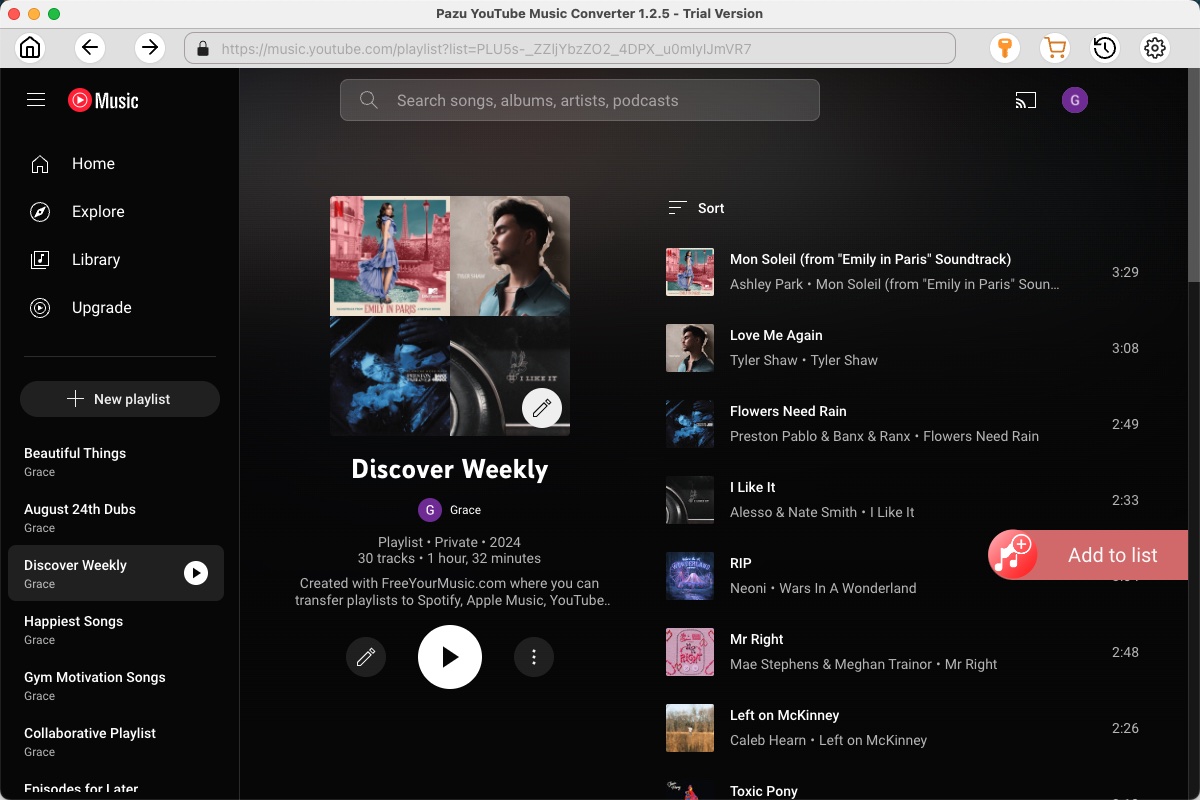Screen dimensions: 1200x800
Task: Play the Discover Weekly playlist
Action: coord(450,657)
